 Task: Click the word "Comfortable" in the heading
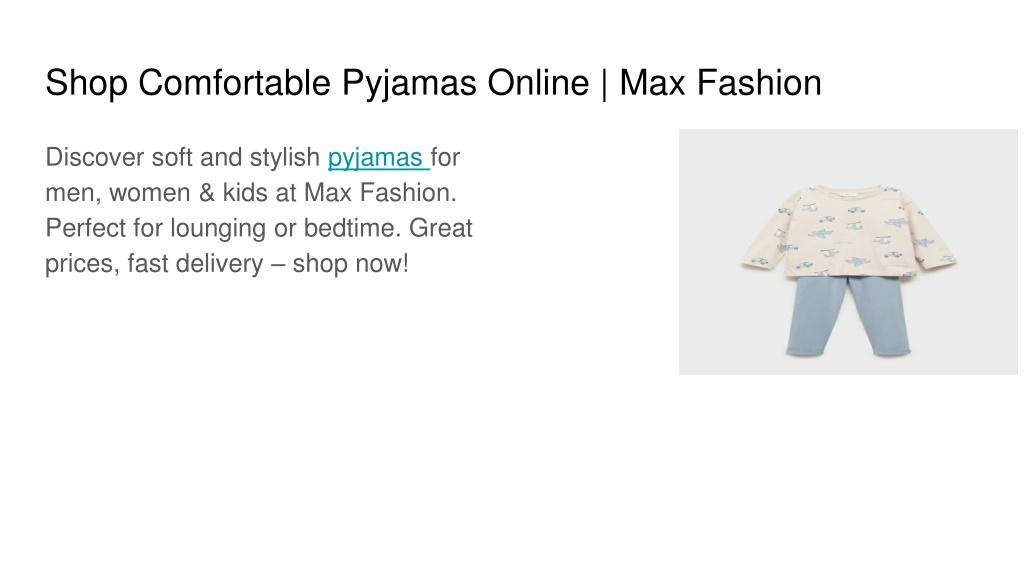click(234, 83)
